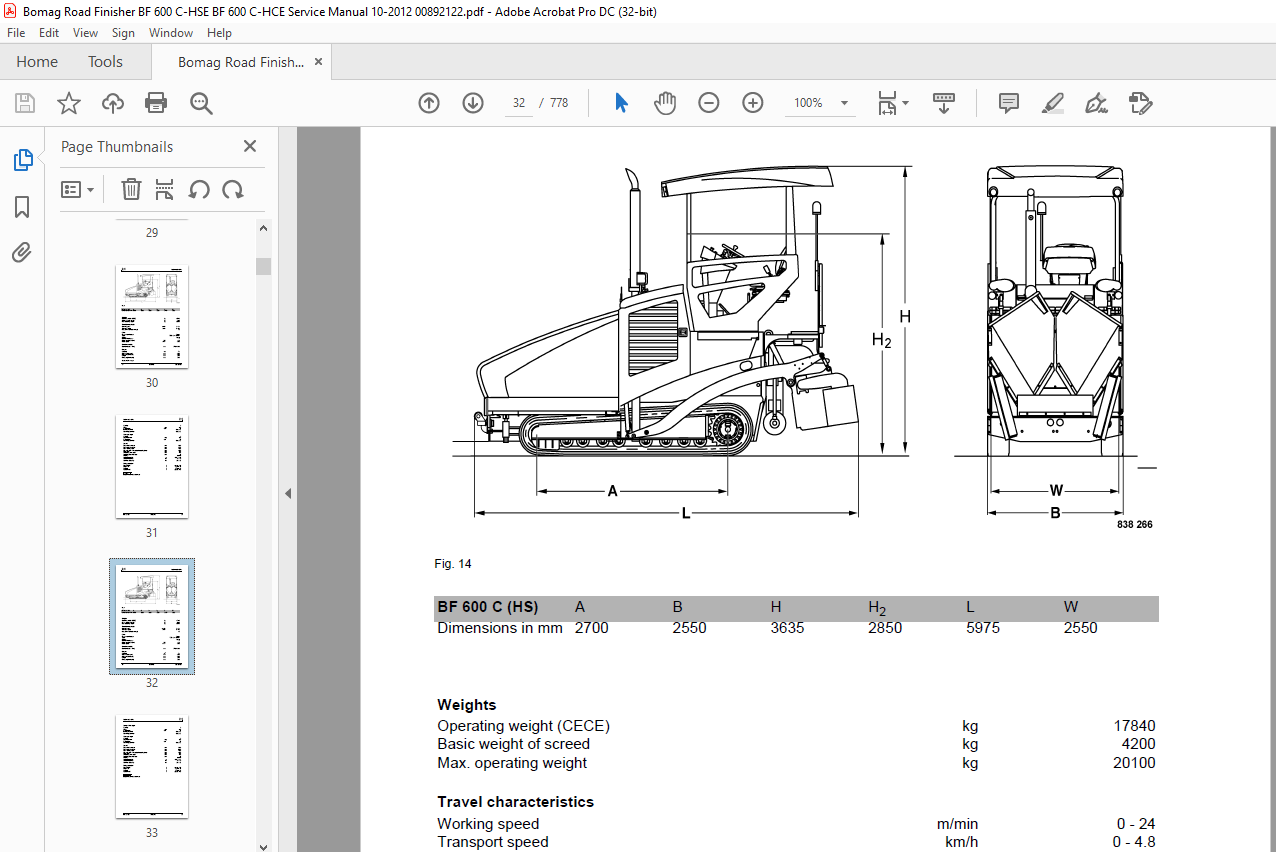1276x852 pixels.
Task: Upload the file to the cloud
Action: click(113, 103)
